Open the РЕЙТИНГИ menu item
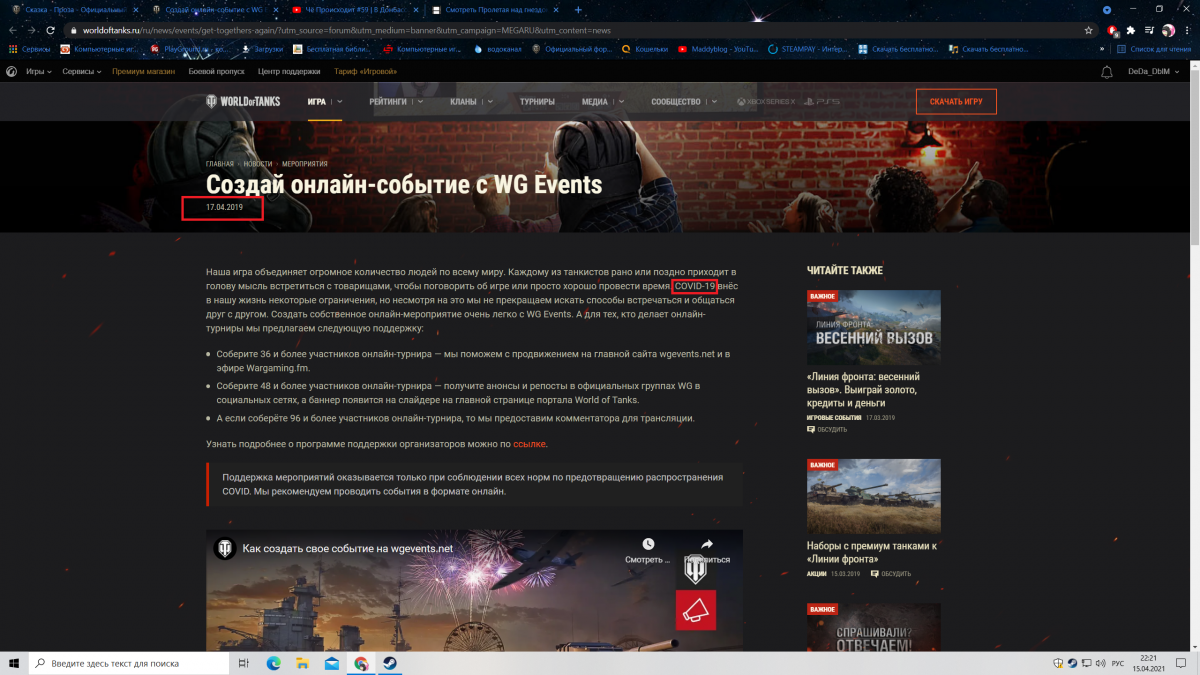Image resolution: width=1200 pixels, height=675 pixels. (x=388, y=101)
